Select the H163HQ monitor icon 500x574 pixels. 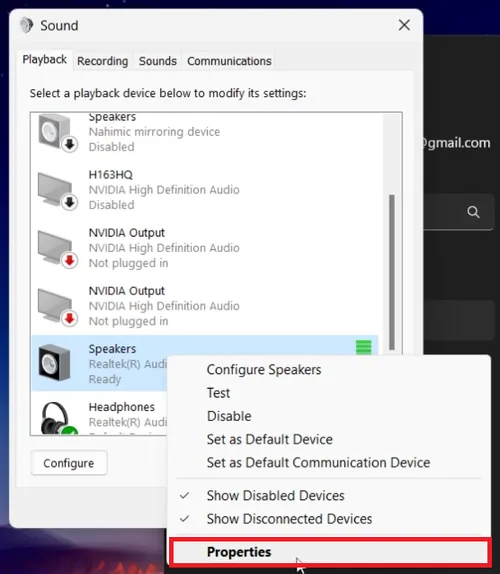tap(57, 191)
